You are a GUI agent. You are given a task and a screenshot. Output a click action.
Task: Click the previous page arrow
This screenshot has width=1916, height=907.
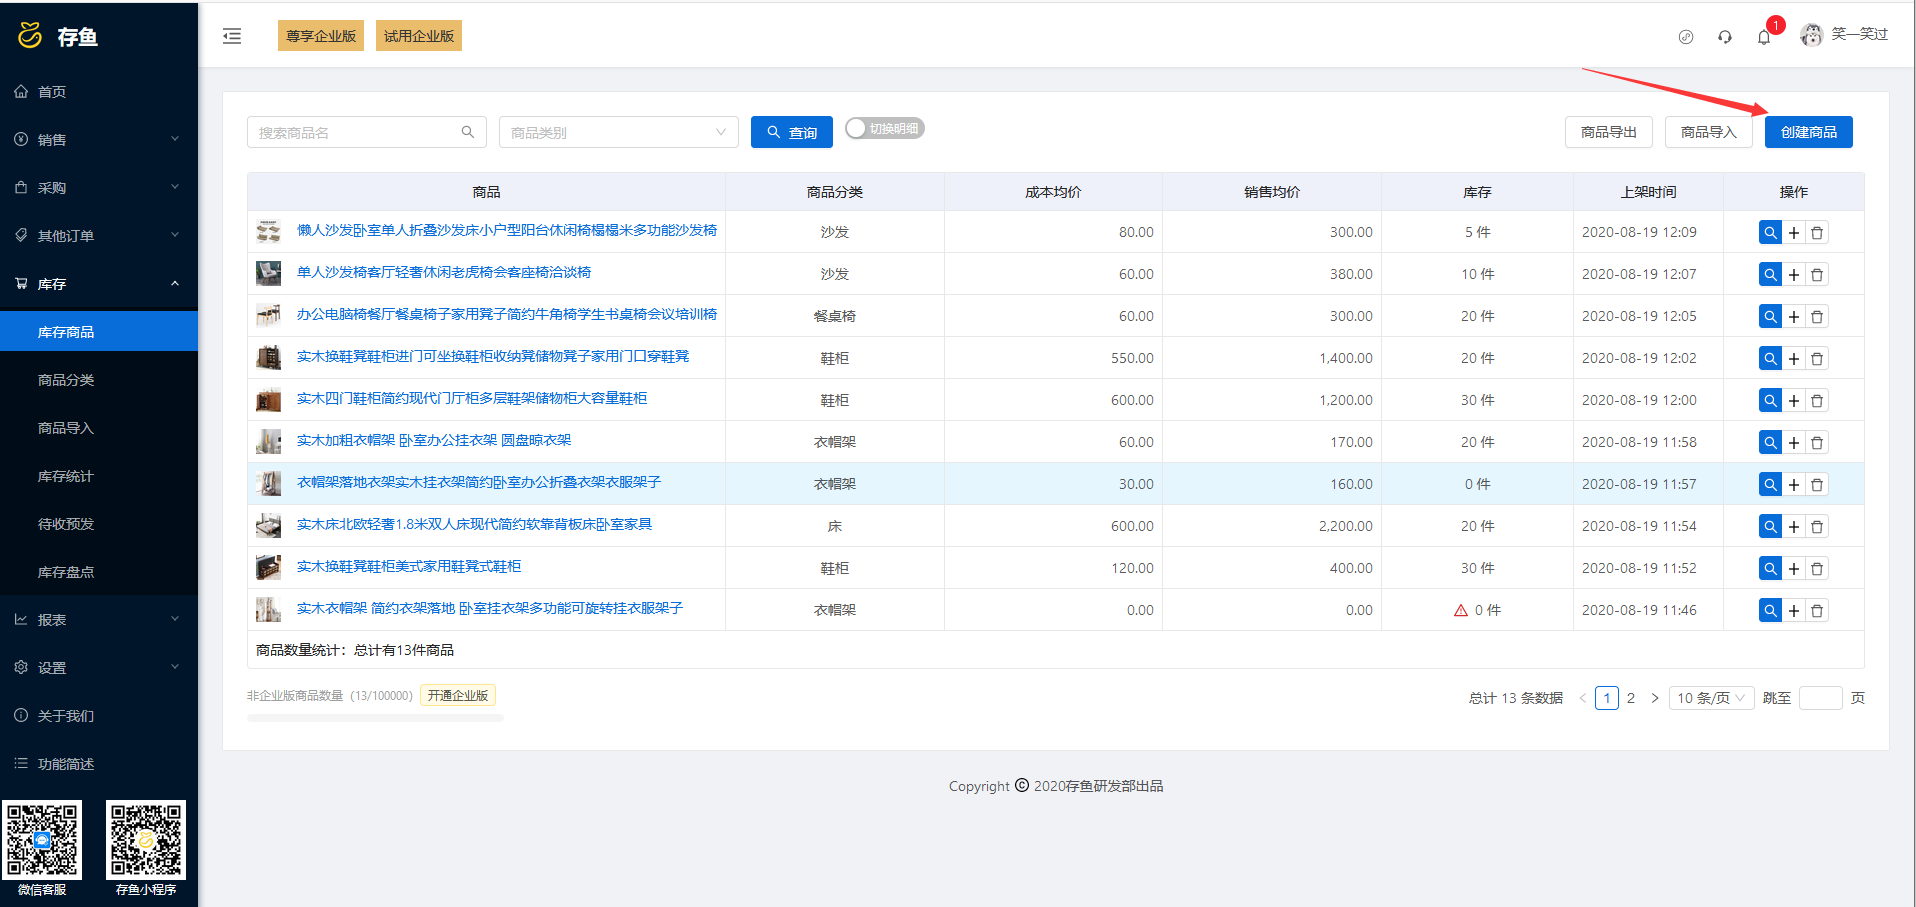[1582, 698]
